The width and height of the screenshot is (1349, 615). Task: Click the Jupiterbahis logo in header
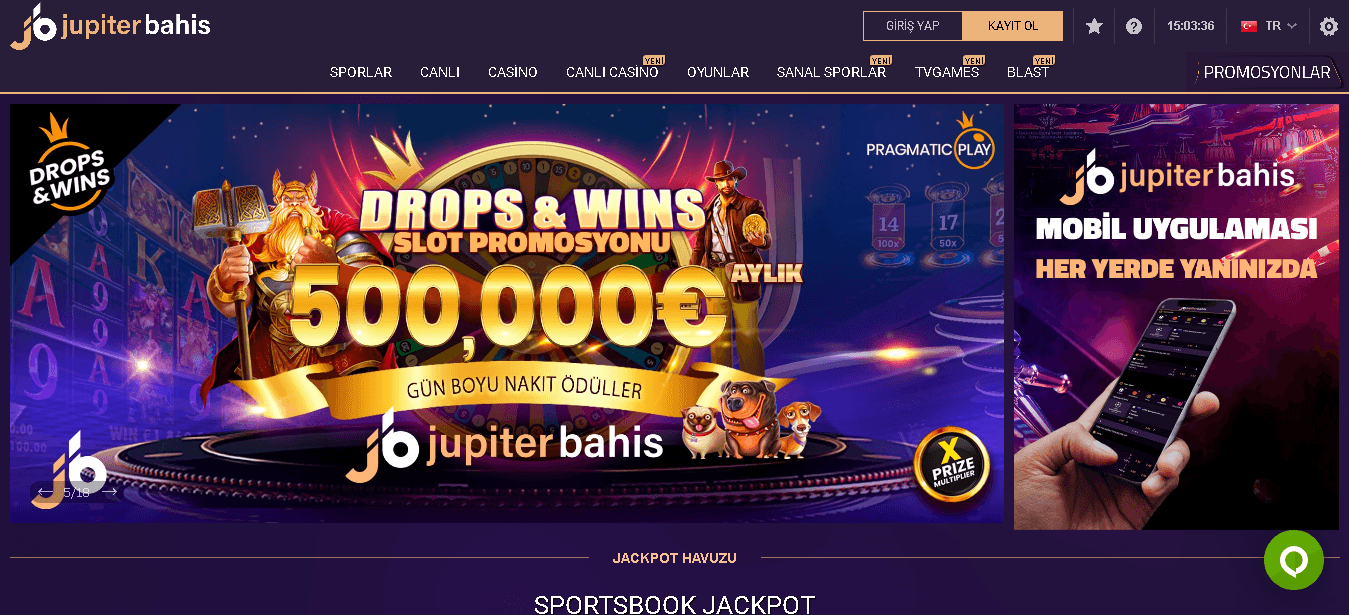pos(111,26)
